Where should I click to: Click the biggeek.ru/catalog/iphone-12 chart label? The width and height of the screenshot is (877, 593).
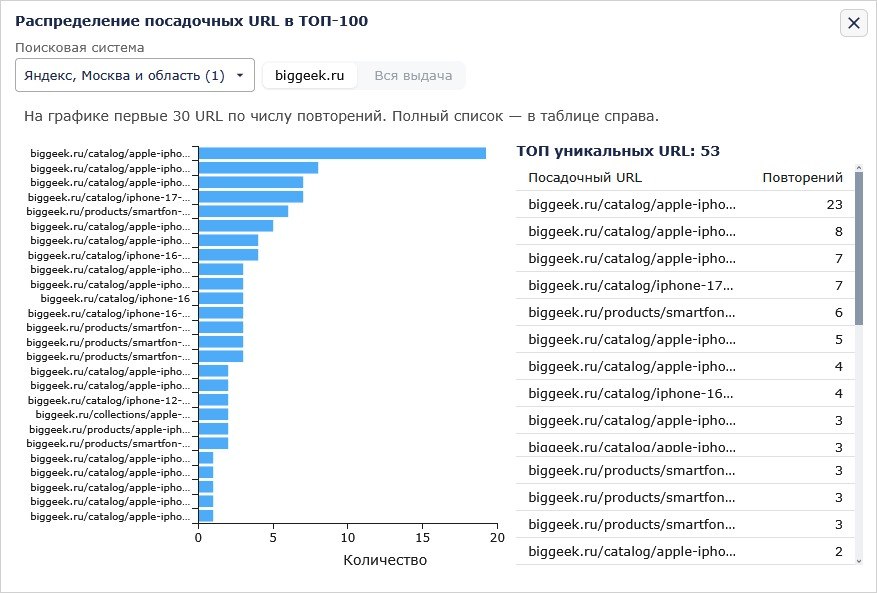pos(109,400)
